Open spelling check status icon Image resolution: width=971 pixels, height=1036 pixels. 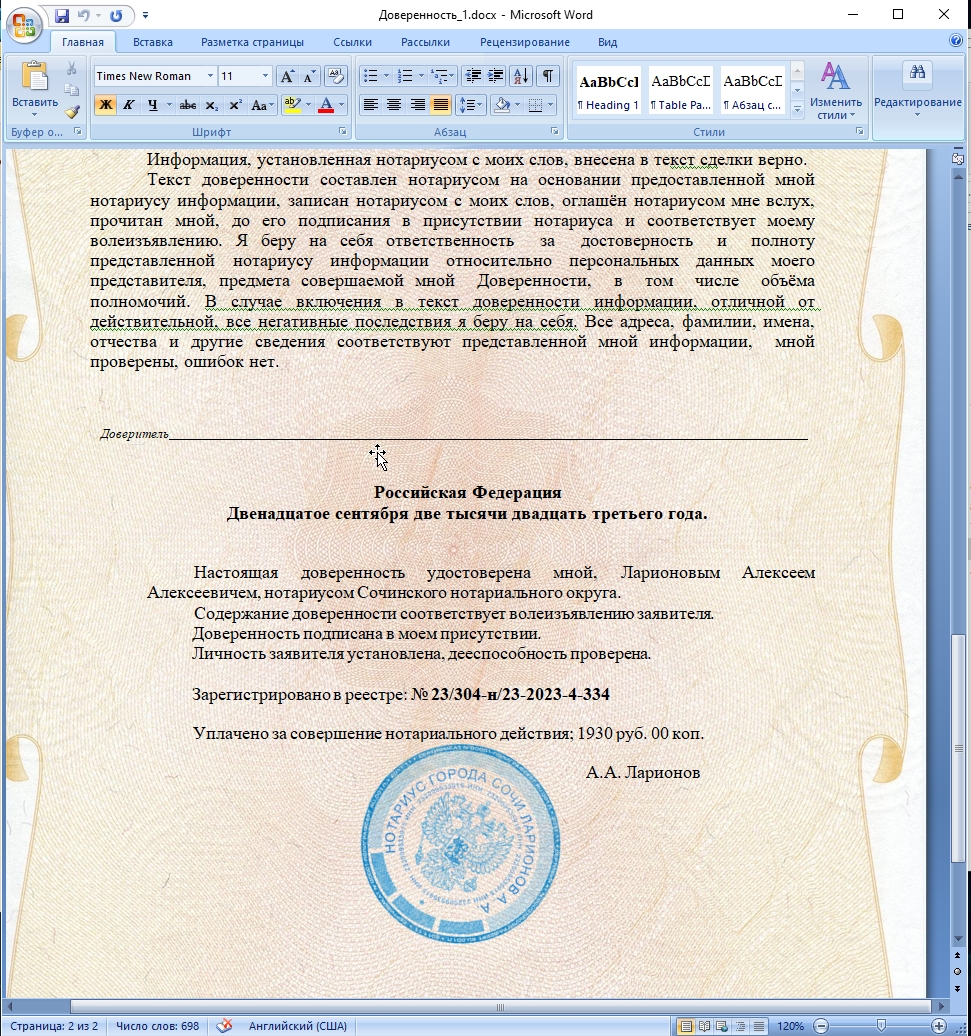[x=224, y=1026]
